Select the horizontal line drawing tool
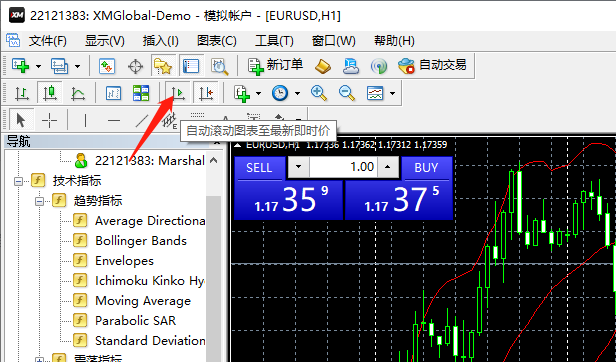616x362 pixels. [114, 120]
